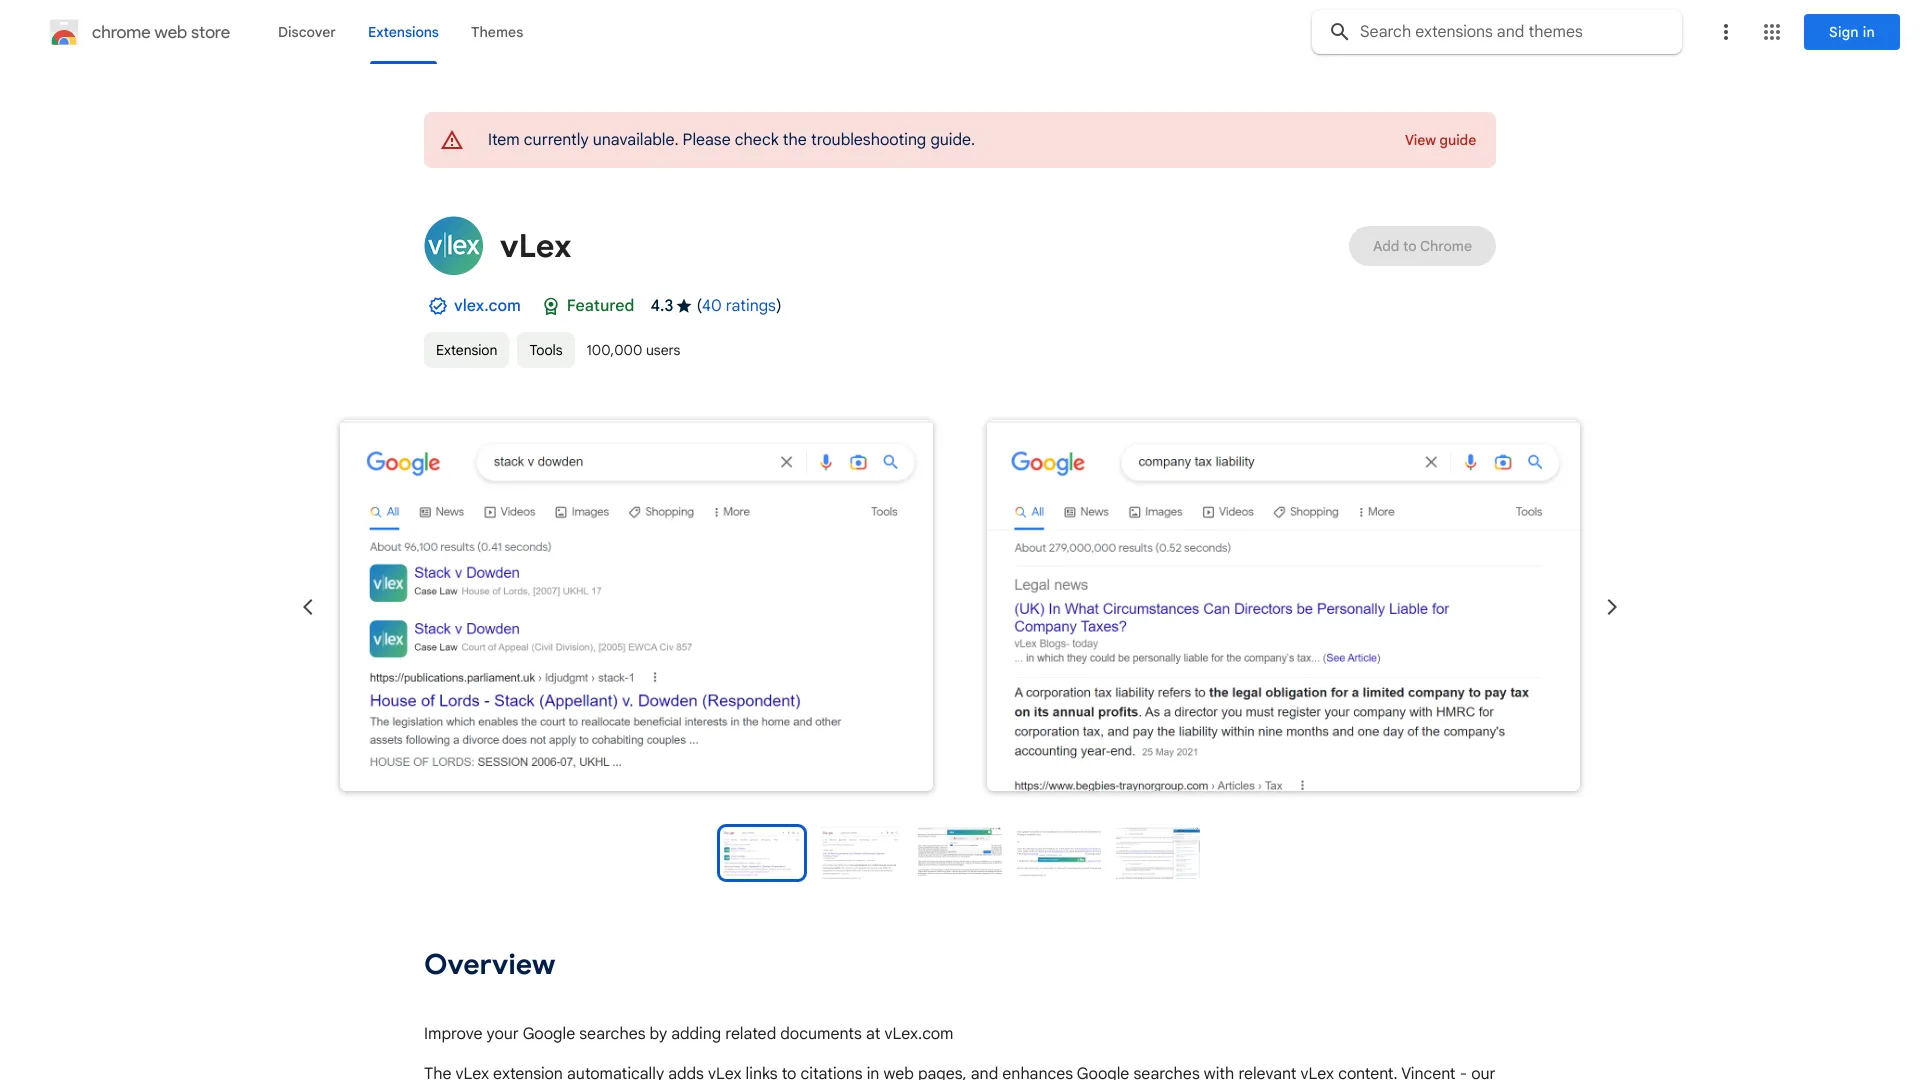Click the View guide troubleshooting link
Screen dimensions: 1920x1080
click(1440, 140)
